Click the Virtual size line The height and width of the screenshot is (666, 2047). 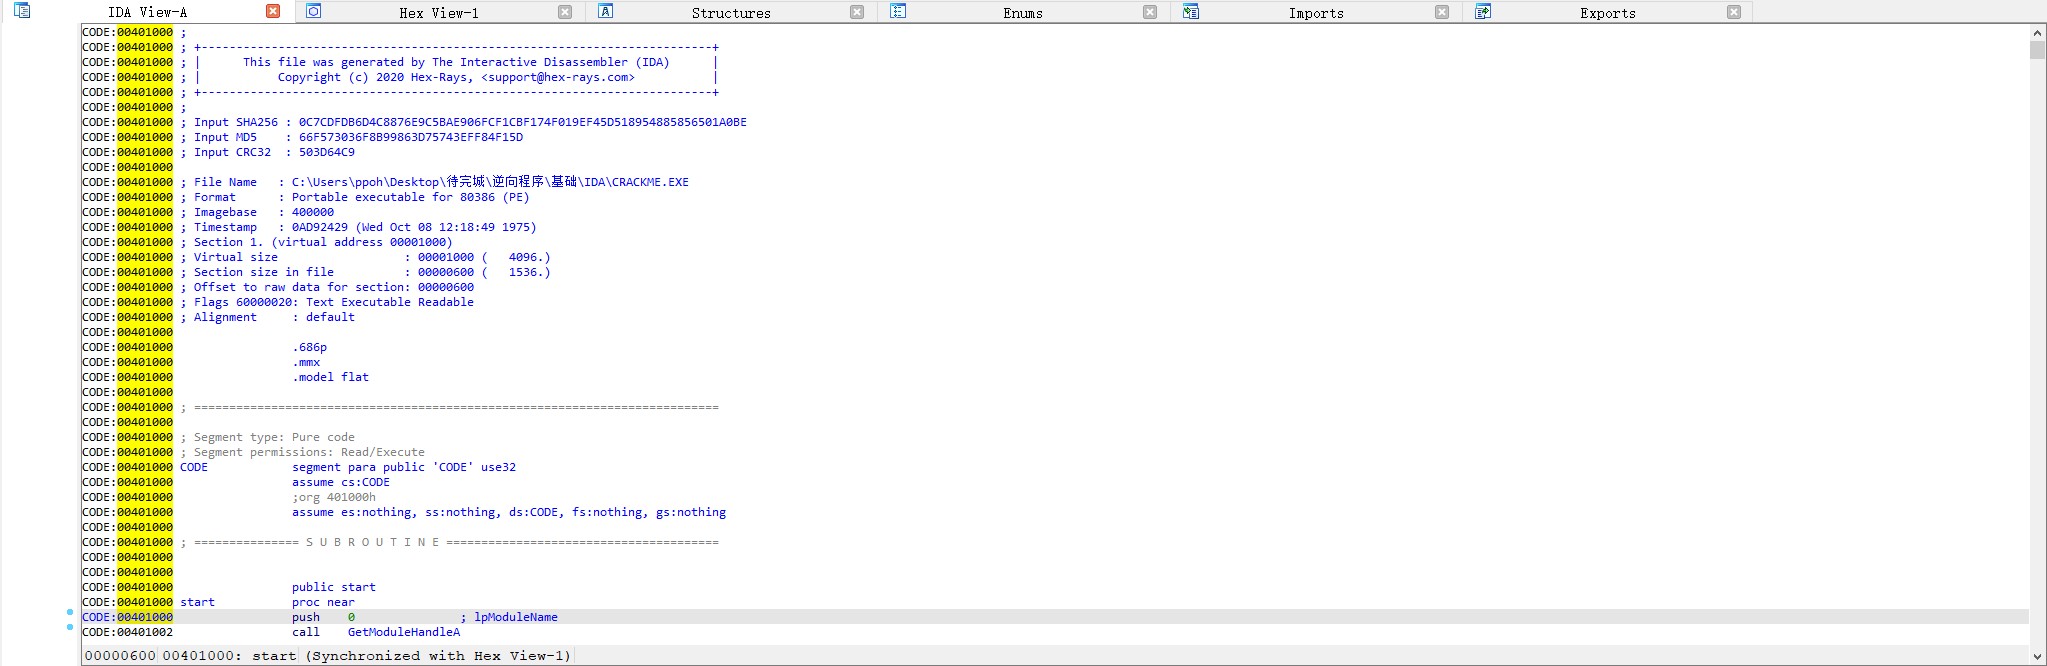tap(365, 257)
